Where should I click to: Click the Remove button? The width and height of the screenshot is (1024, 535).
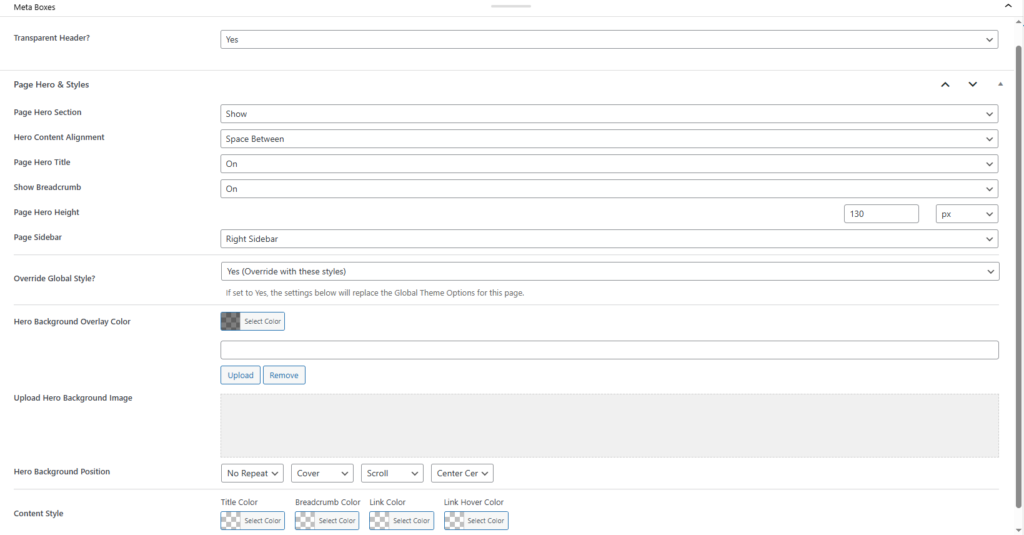284,375
